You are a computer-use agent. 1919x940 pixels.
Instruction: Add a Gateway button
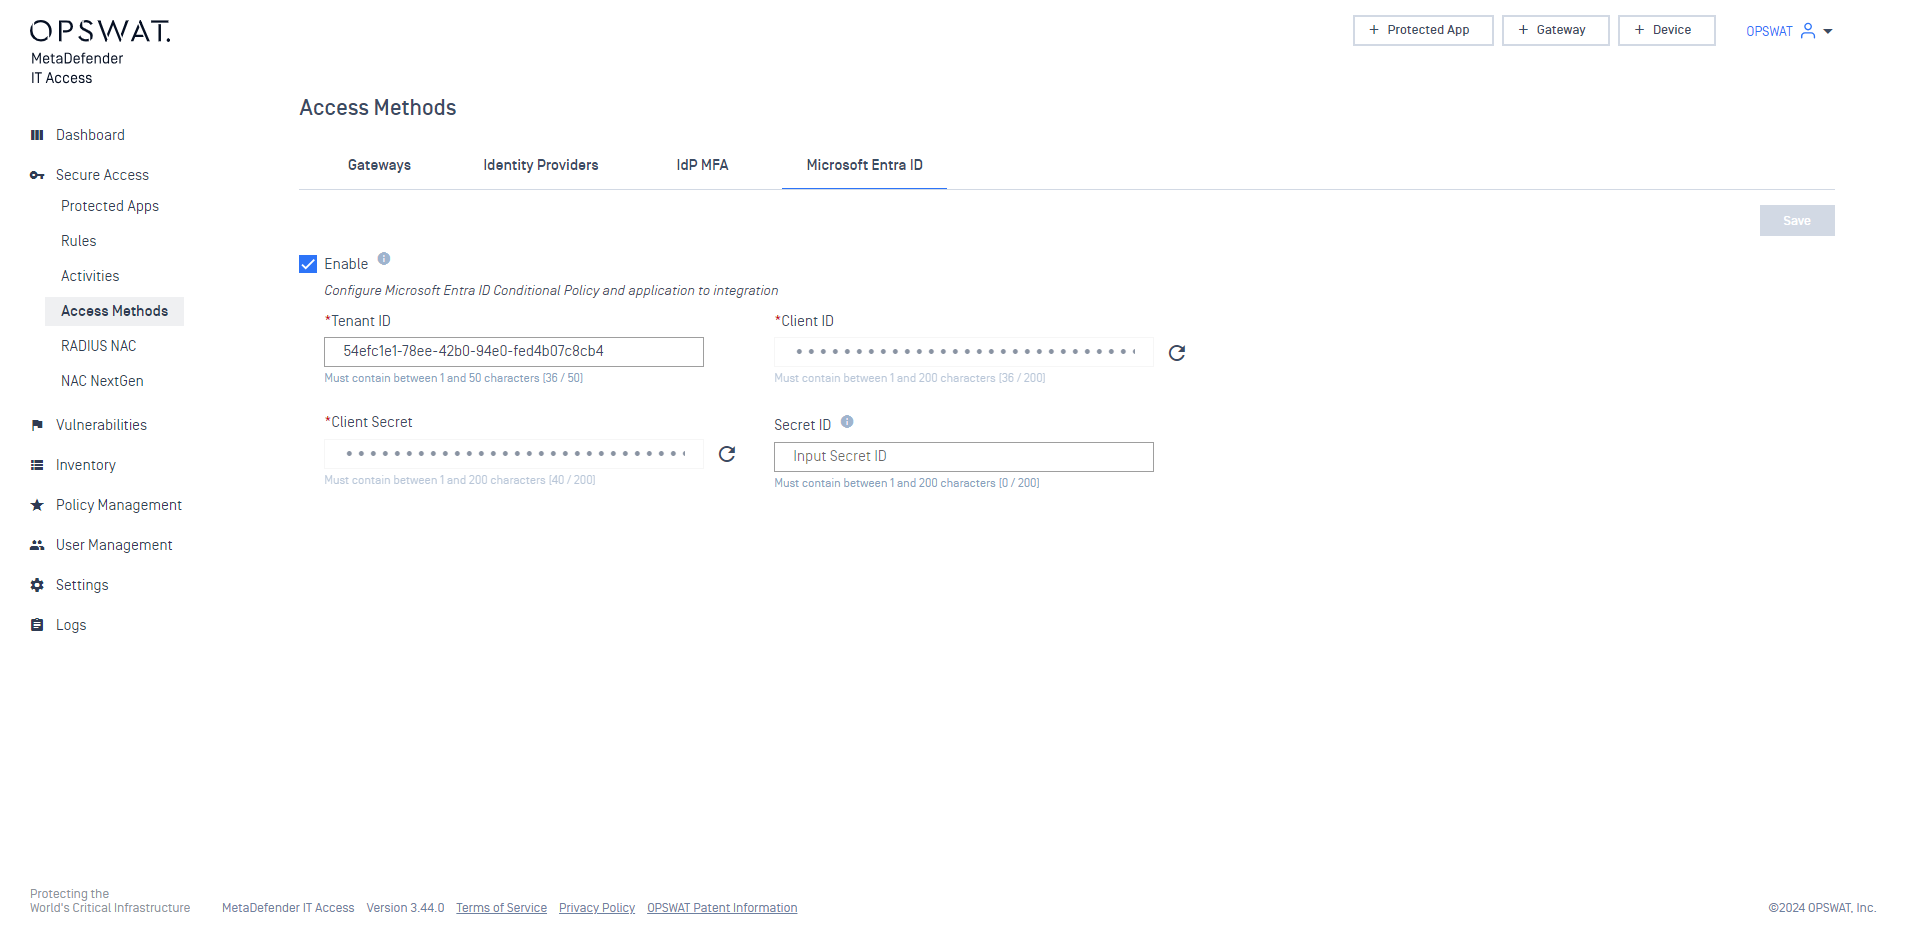[1555, 30]
